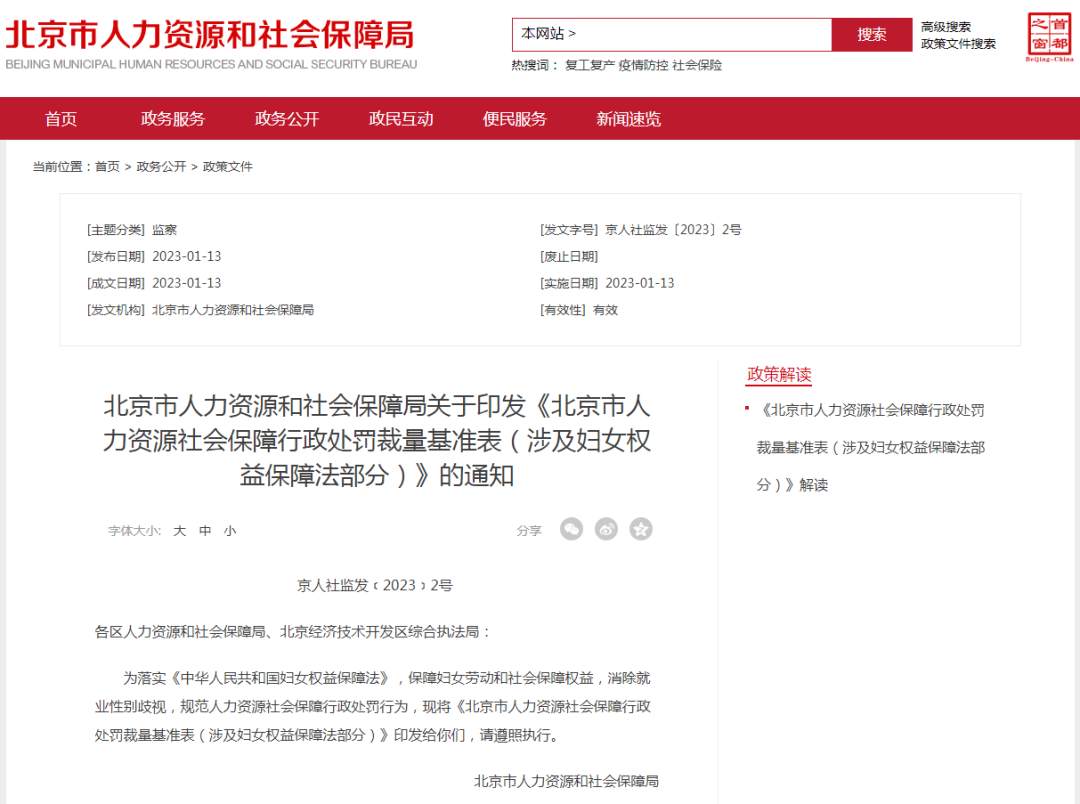Go to 新闻速览 in the navigation bar
This screenshot has width=1080, height=804.
(x=629, y=119)
